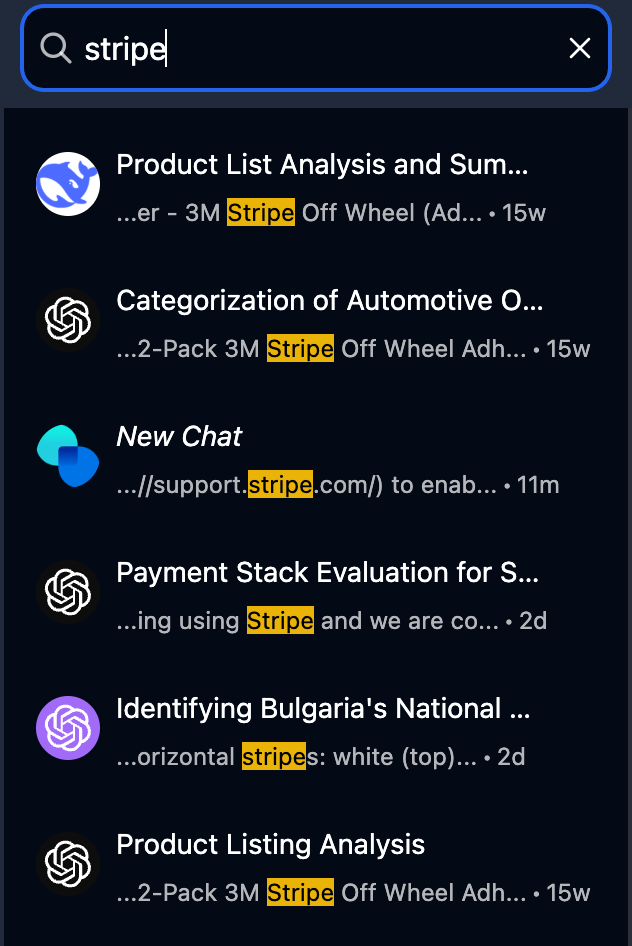Clear the search with the X icon
The width and height of the screenshot is (632, 946).
click(580, 48)
